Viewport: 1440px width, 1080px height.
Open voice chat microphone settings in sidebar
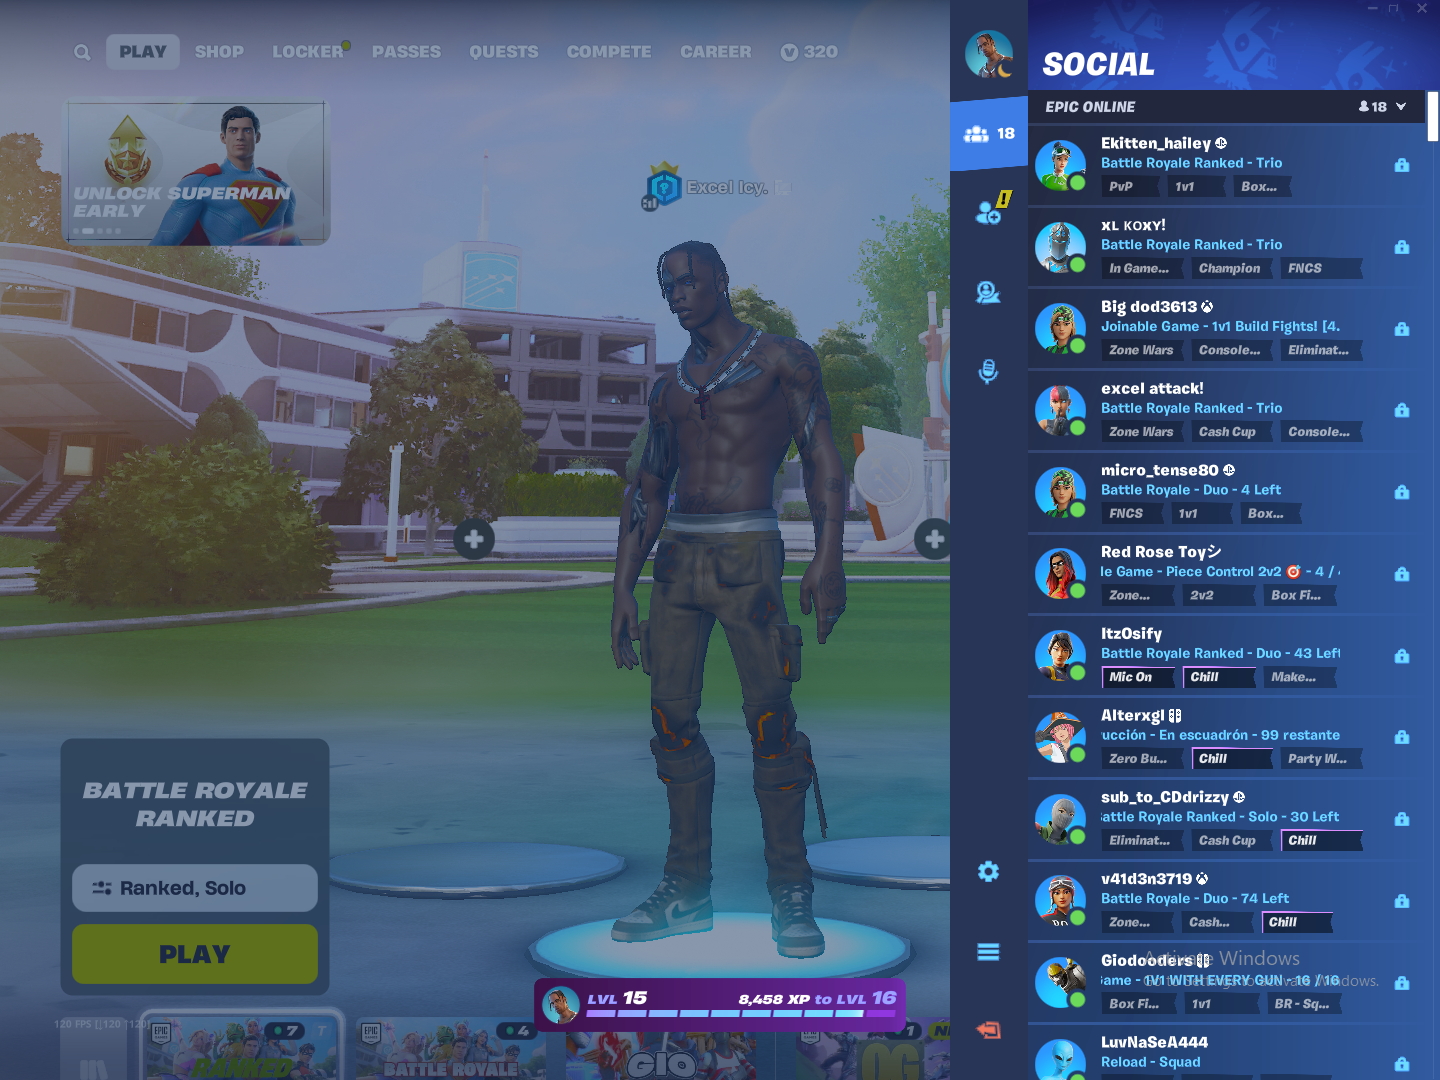[988, 372]
